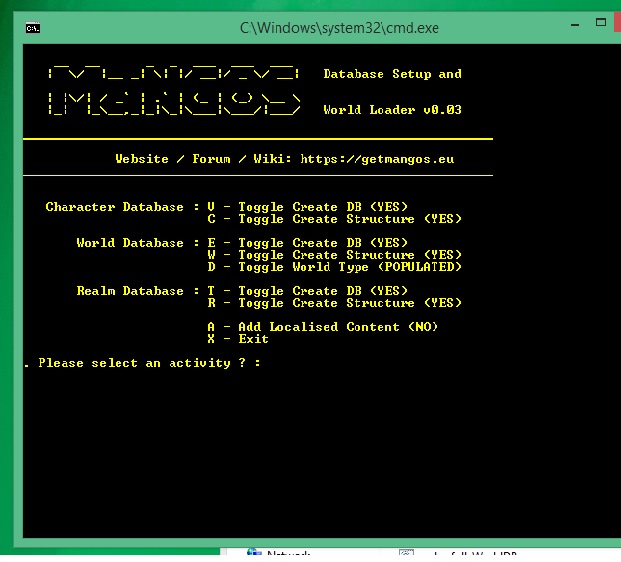Click the MaNGOS ASCII art logo
The height and width of the screenshot is (562, 621).
[174, 90]
